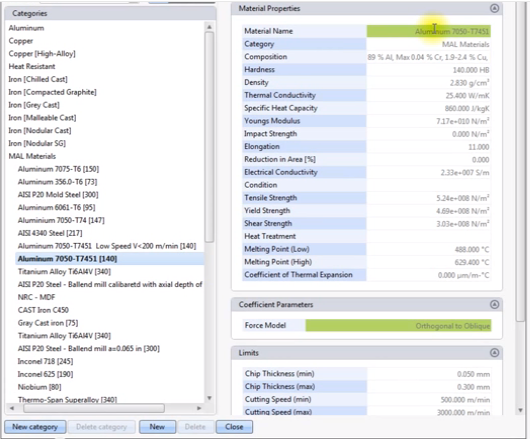Click Chip Thickness (min) value 0.050 mm
Image resolution: width=530 pixels, height=439 pixels.
[474, 374]
